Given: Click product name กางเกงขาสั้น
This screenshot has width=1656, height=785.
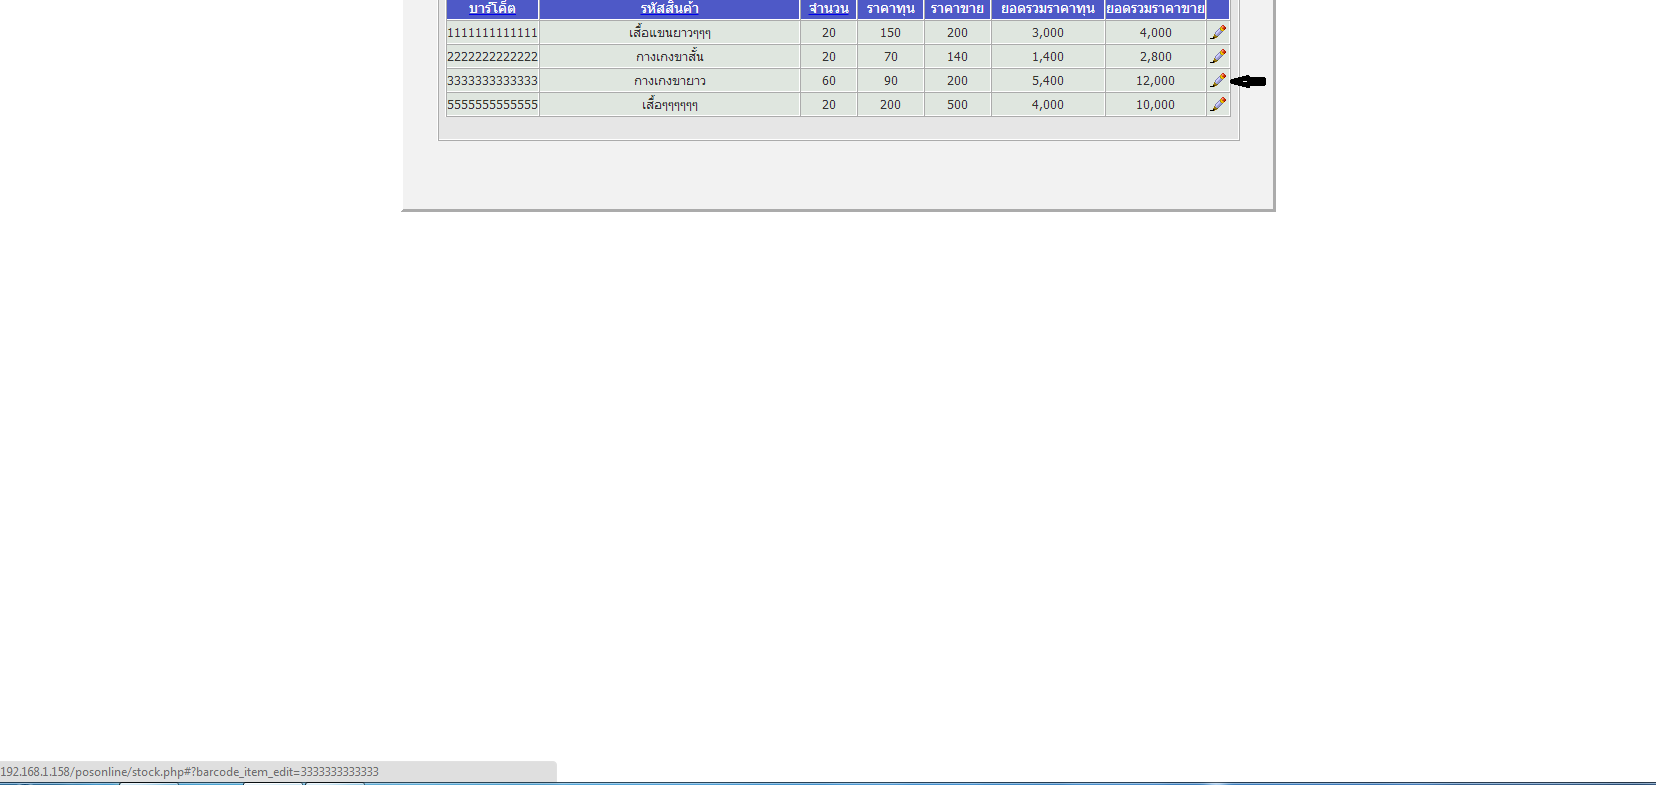Looking at the screenshot, I should coord(670,57).
